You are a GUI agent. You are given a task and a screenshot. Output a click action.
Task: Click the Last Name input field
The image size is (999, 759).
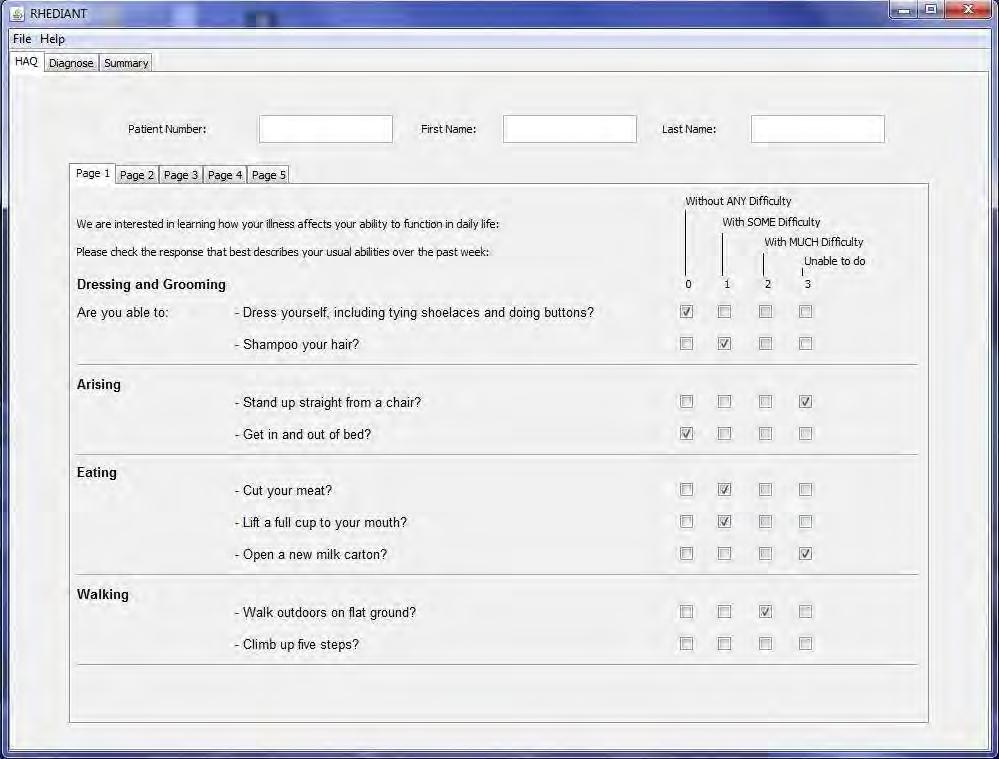click(817, 129)
